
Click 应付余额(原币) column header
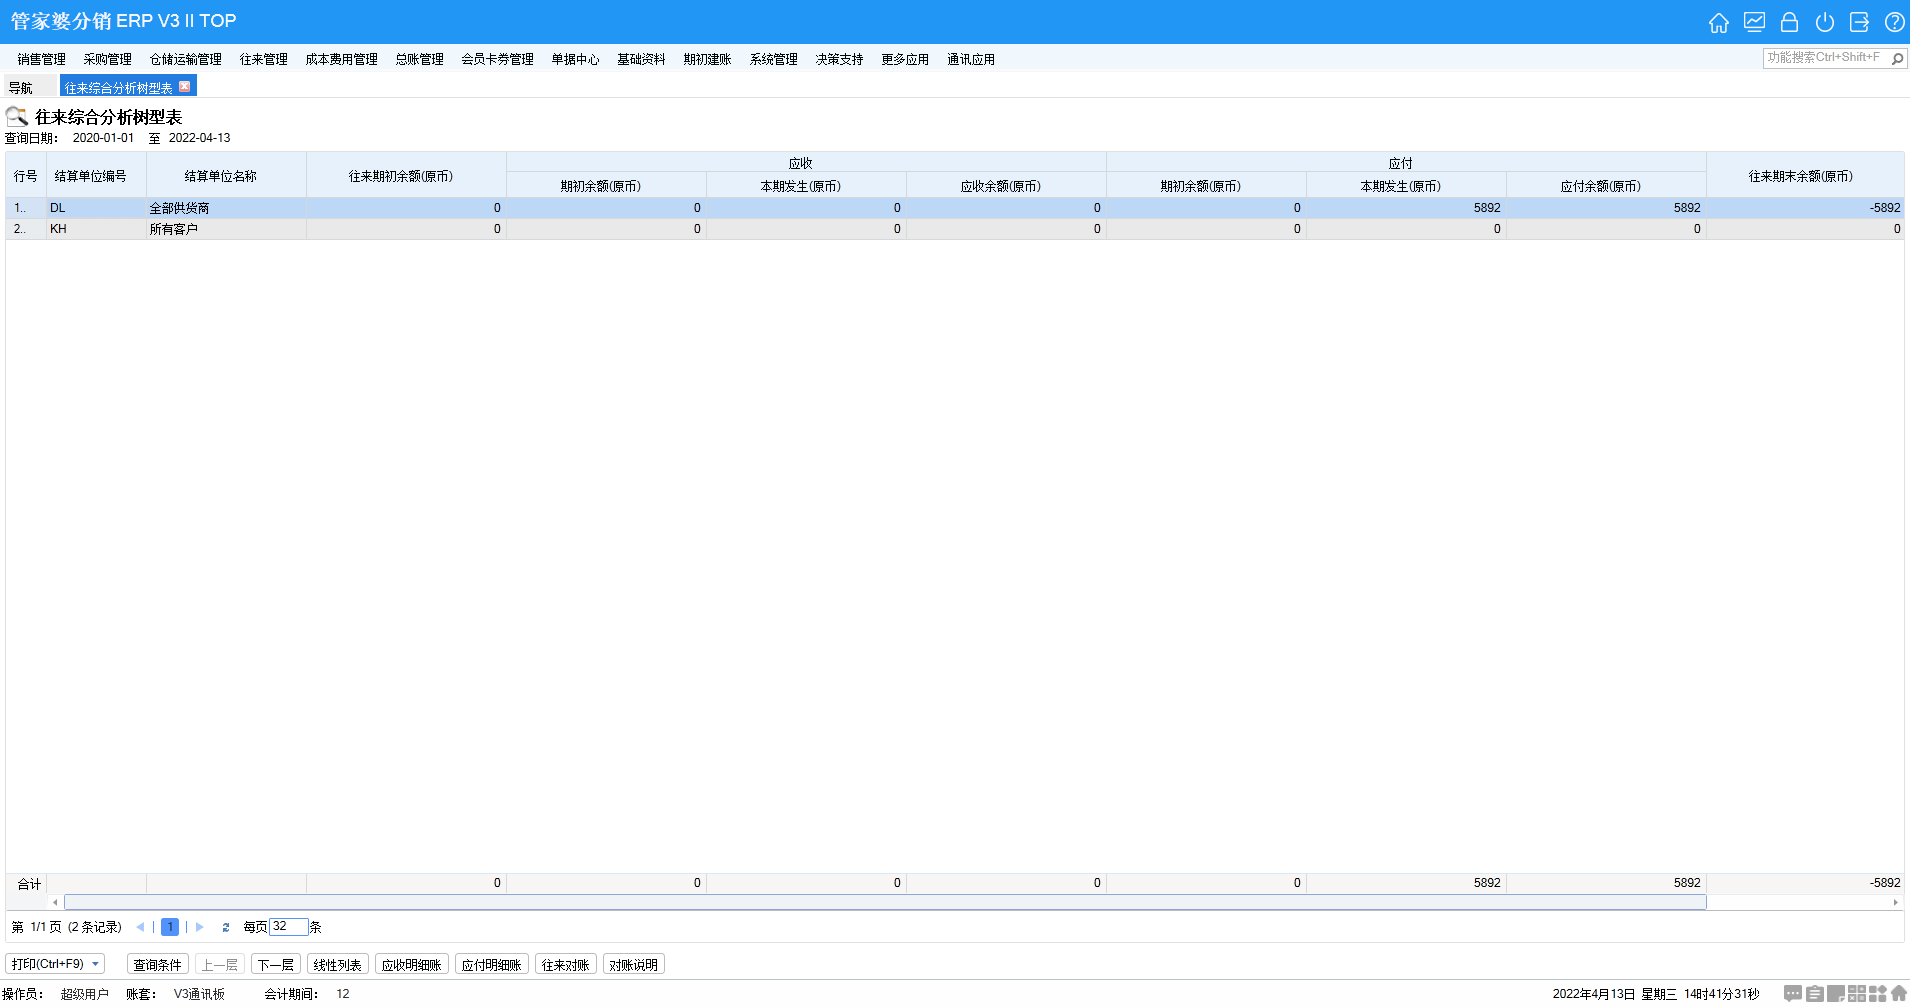[x=1606, y=186]
